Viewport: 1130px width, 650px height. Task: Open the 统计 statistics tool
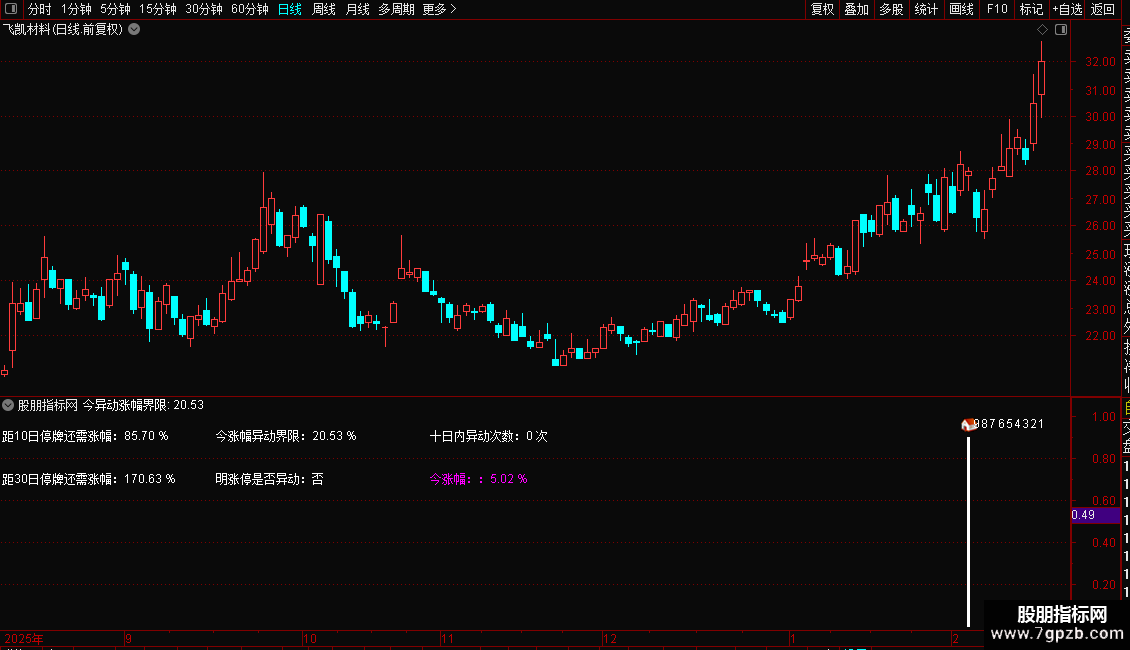[926, 9]
